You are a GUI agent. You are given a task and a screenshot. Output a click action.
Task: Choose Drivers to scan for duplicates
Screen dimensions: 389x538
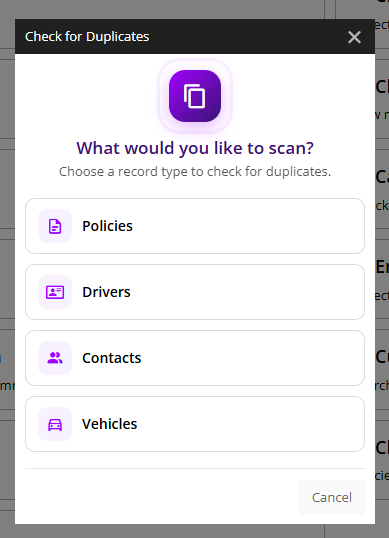[195, 292]
